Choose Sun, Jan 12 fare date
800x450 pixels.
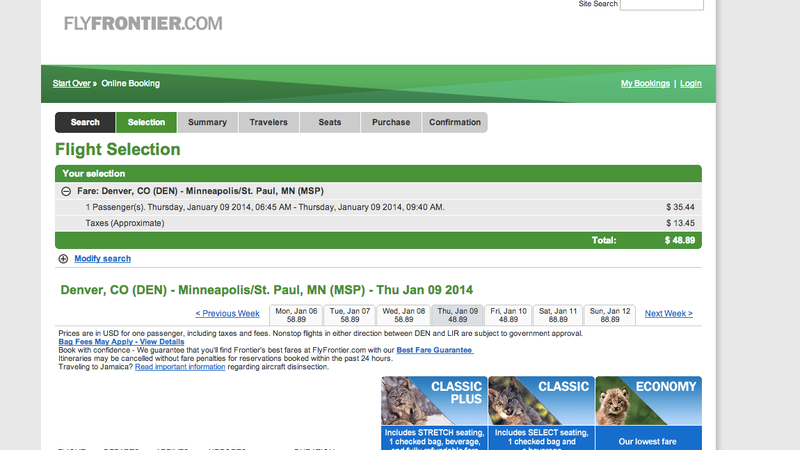click(x=610, y=315)
